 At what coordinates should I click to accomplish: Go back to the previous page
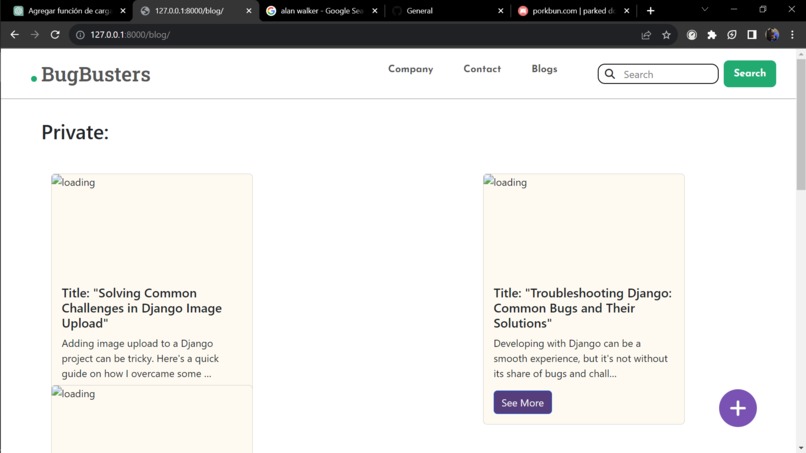point(14,34)
